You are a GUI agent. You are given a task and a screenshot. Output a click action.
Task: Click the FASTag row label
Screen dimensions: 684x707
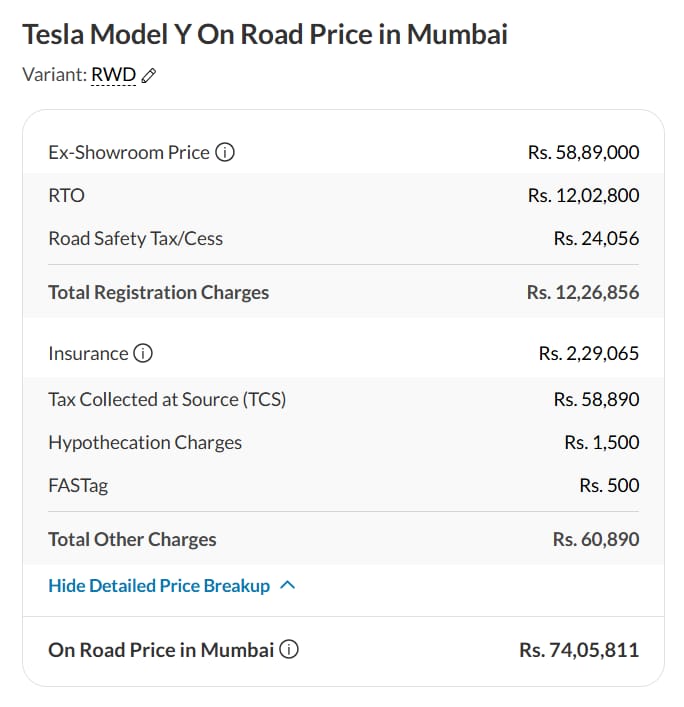click(78, 486)
